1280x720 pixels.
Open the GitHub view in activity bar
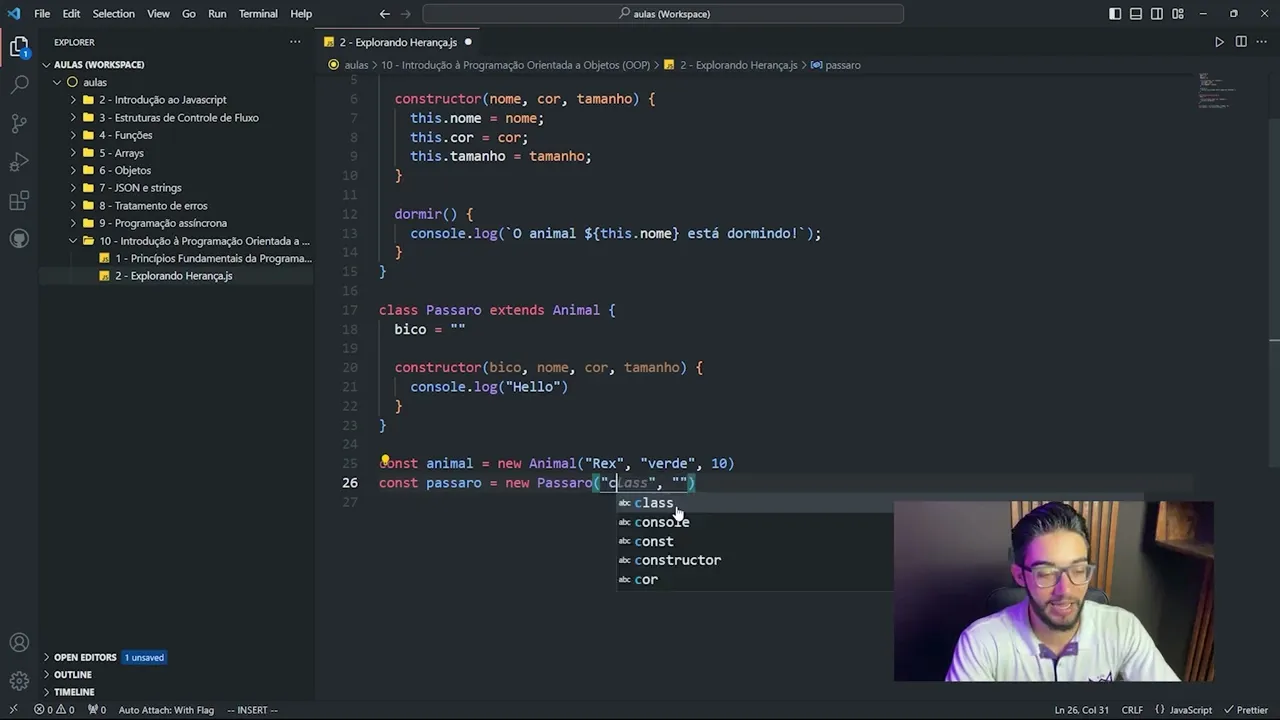(19, 239)
